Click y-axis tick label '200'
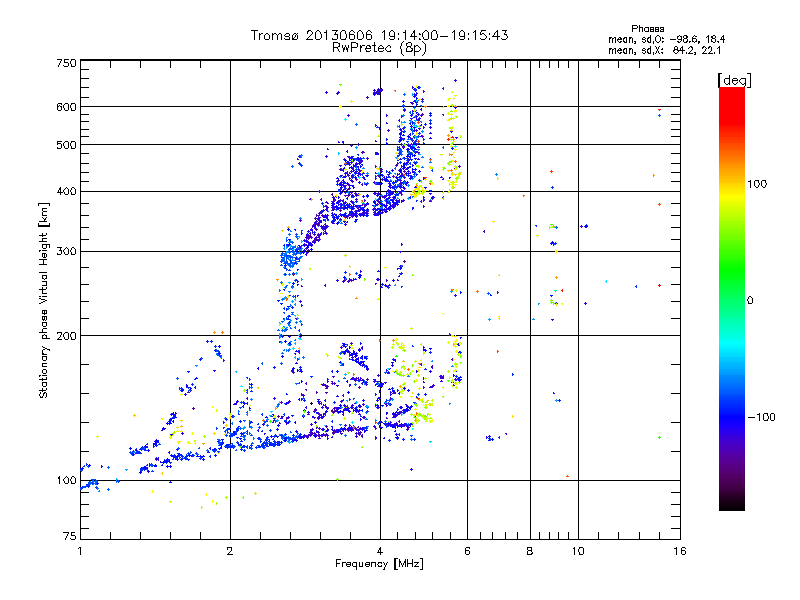800x600 pixels. [66, 336]
